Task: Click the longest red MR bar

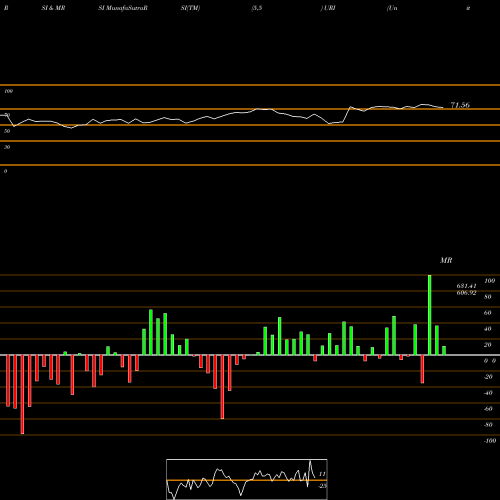Action: point(22,394)
